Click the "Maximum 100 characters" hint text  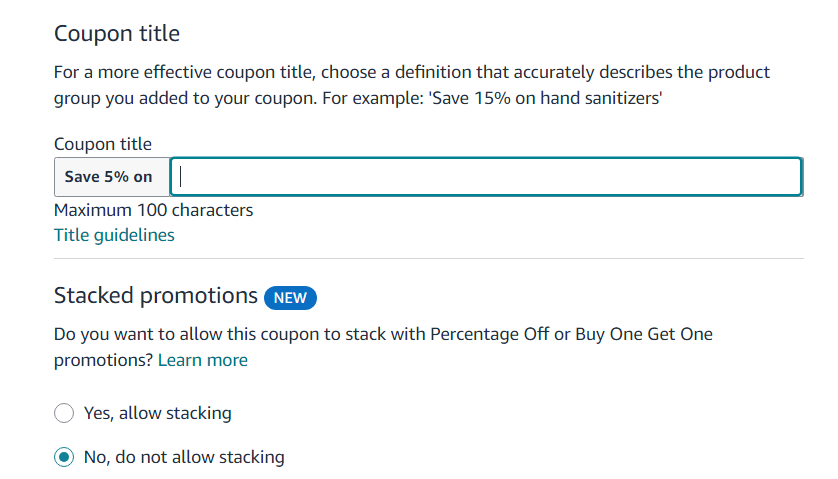click(153, 210)
